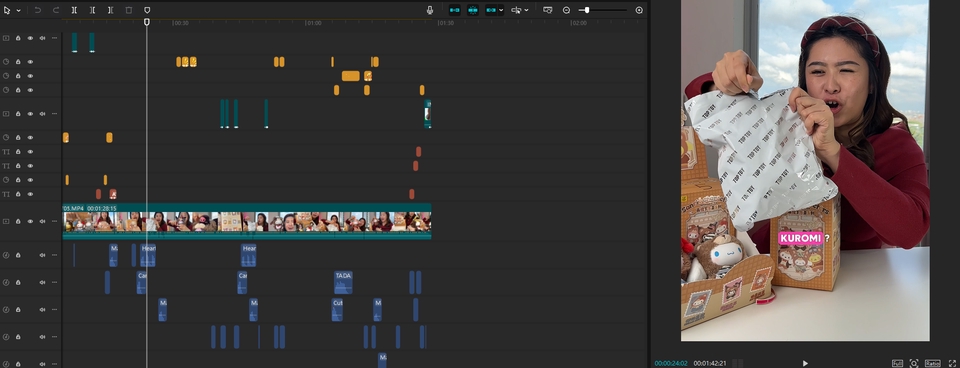The width and height of the screenshot is (960, 368).
Task: Click the timeline zoom slider handle
Action: (x=587, y=10)
